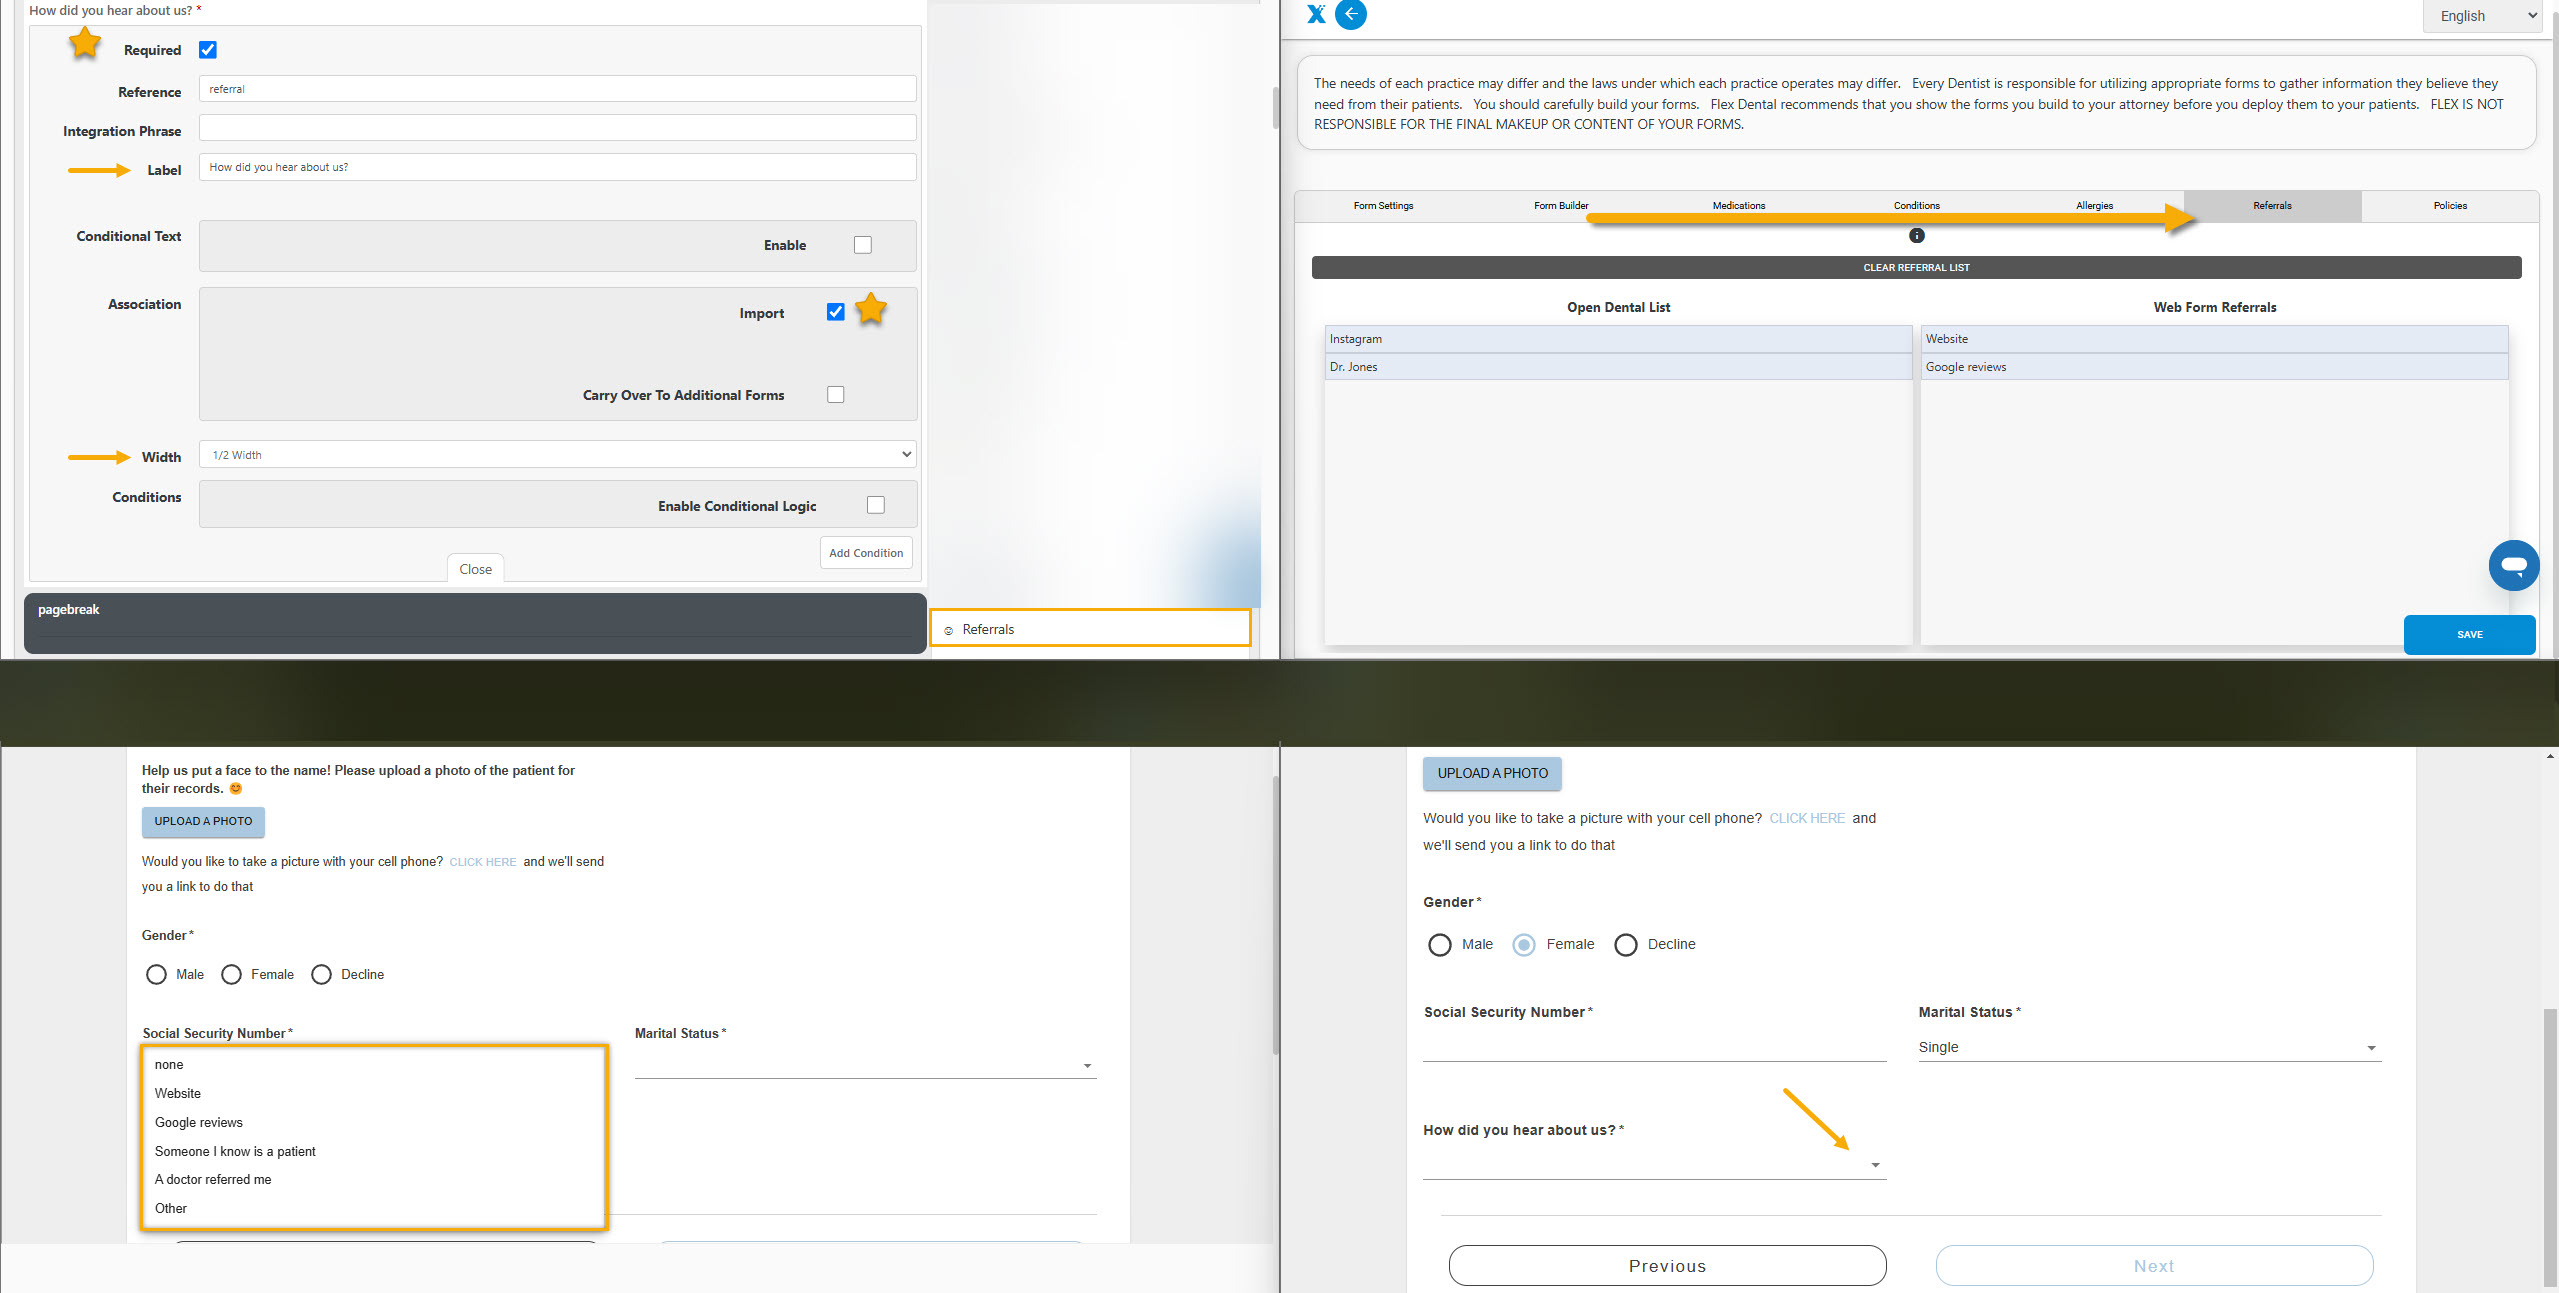Viewport: 2559px width, 1293px height.
Task: Select the Referrals tab
Action: 2272,206
